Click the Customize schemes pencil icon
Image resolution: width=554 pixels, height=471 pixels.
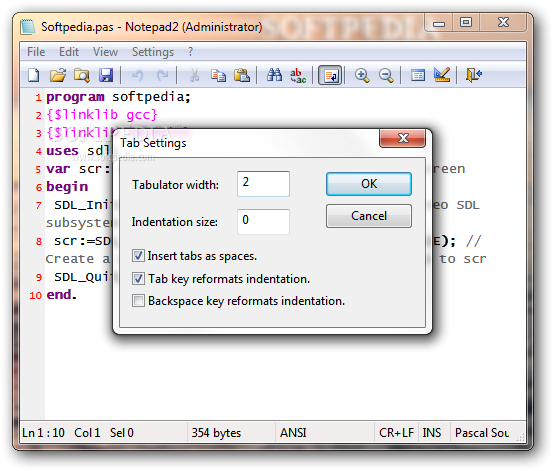[x=442, y=75]
